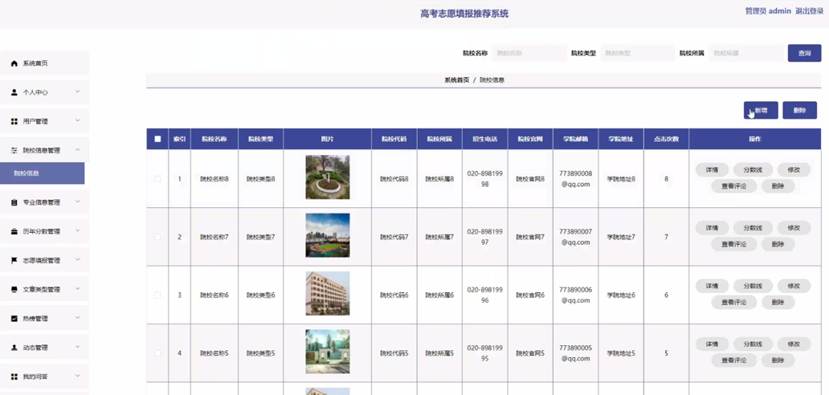Open the building photo thumbnail in row 3
The height and width of the screenshot is (395, 829).
pyautogui.click(x=327, y=293)
